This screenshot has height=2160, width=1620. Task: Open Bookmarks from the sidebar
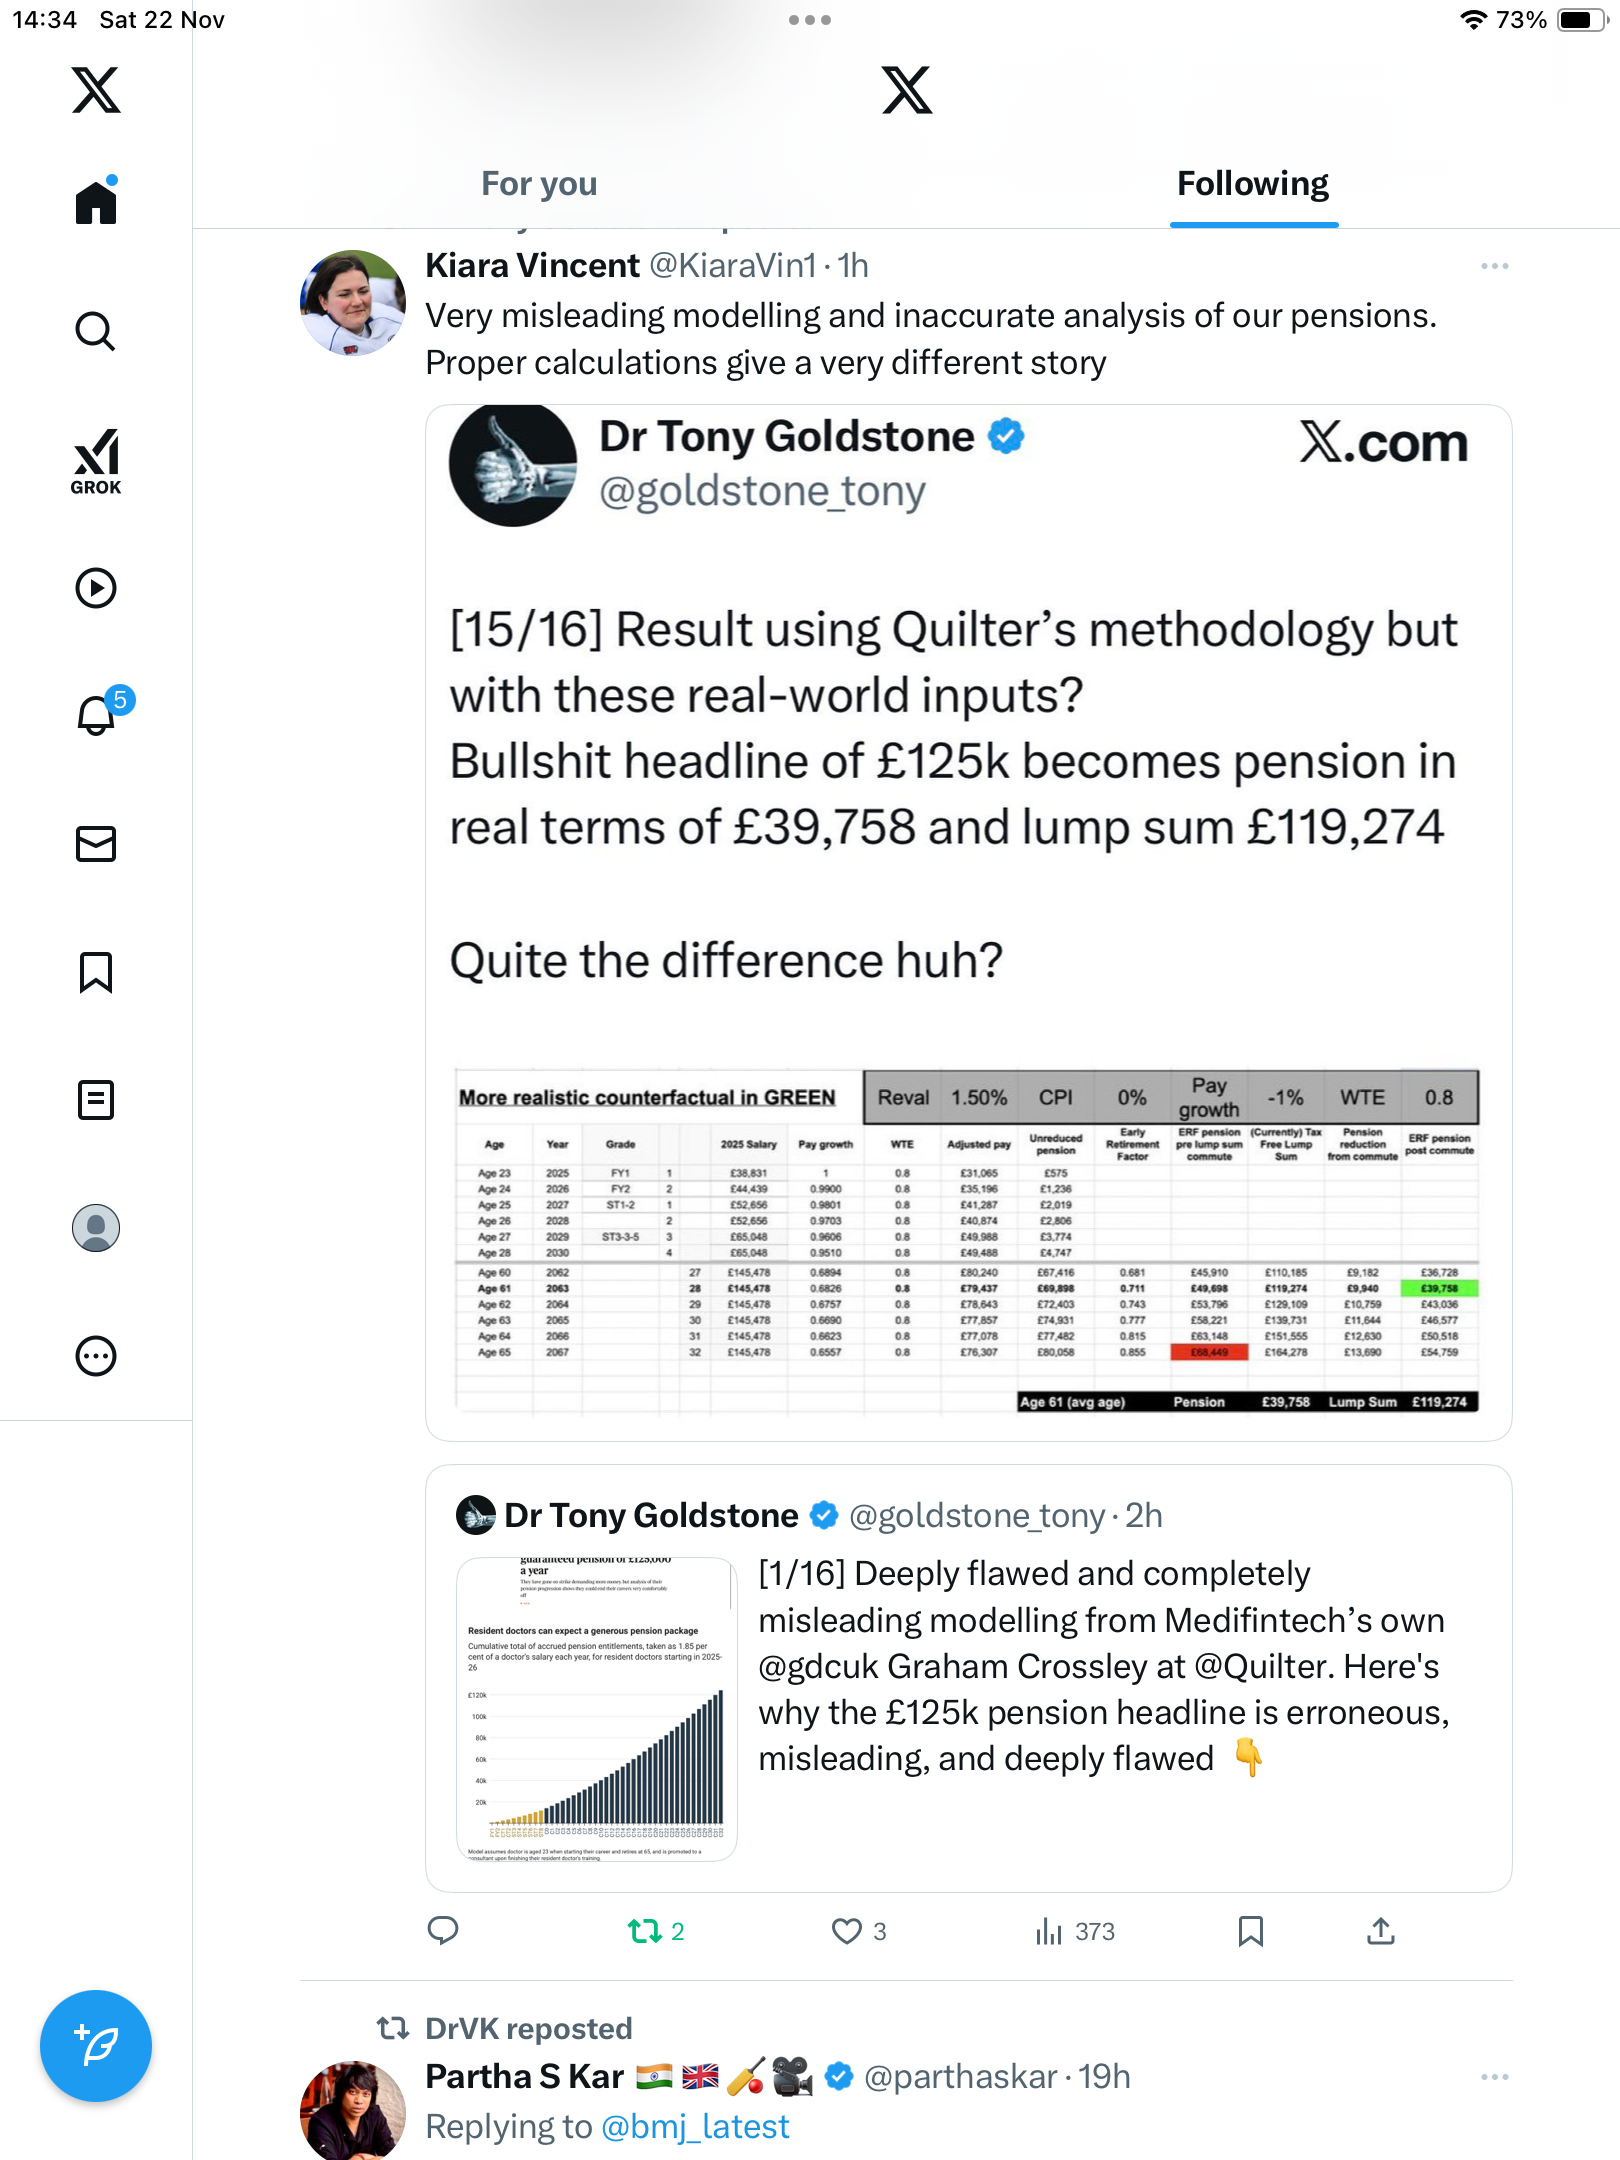pyautogui.click(x=96, y=972)
